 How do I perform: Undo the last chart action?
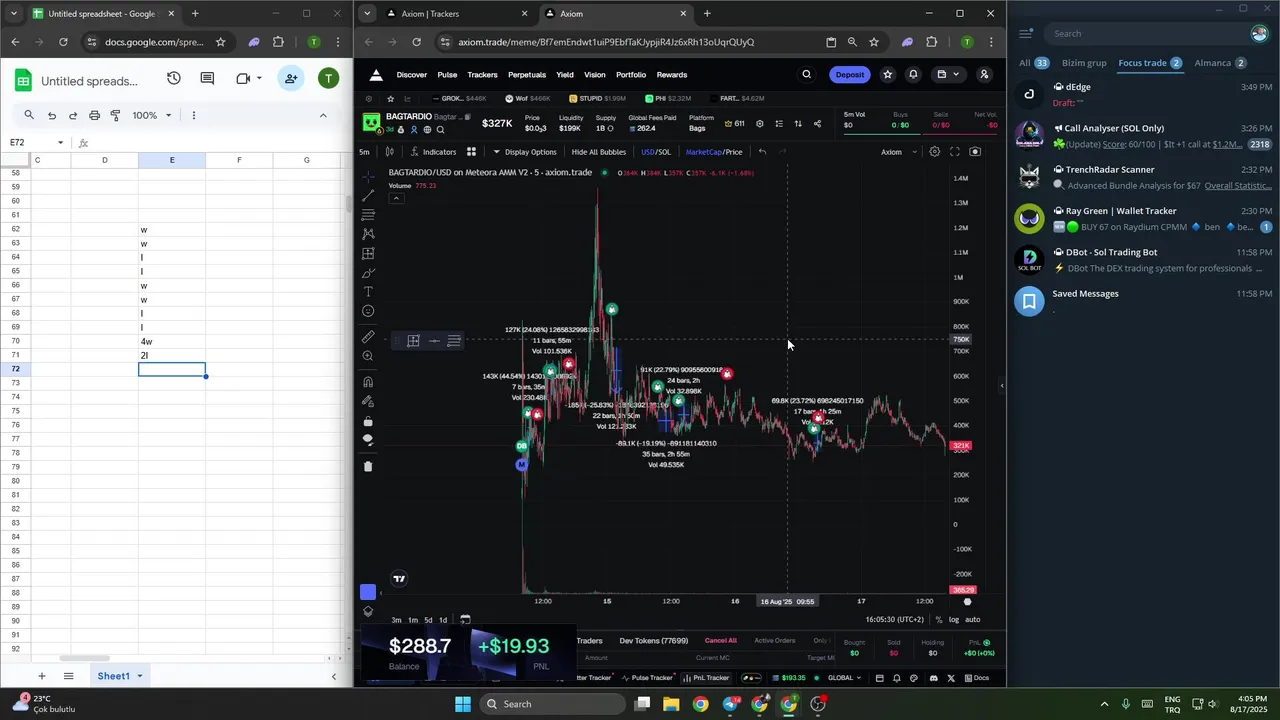tap(762, 152)
